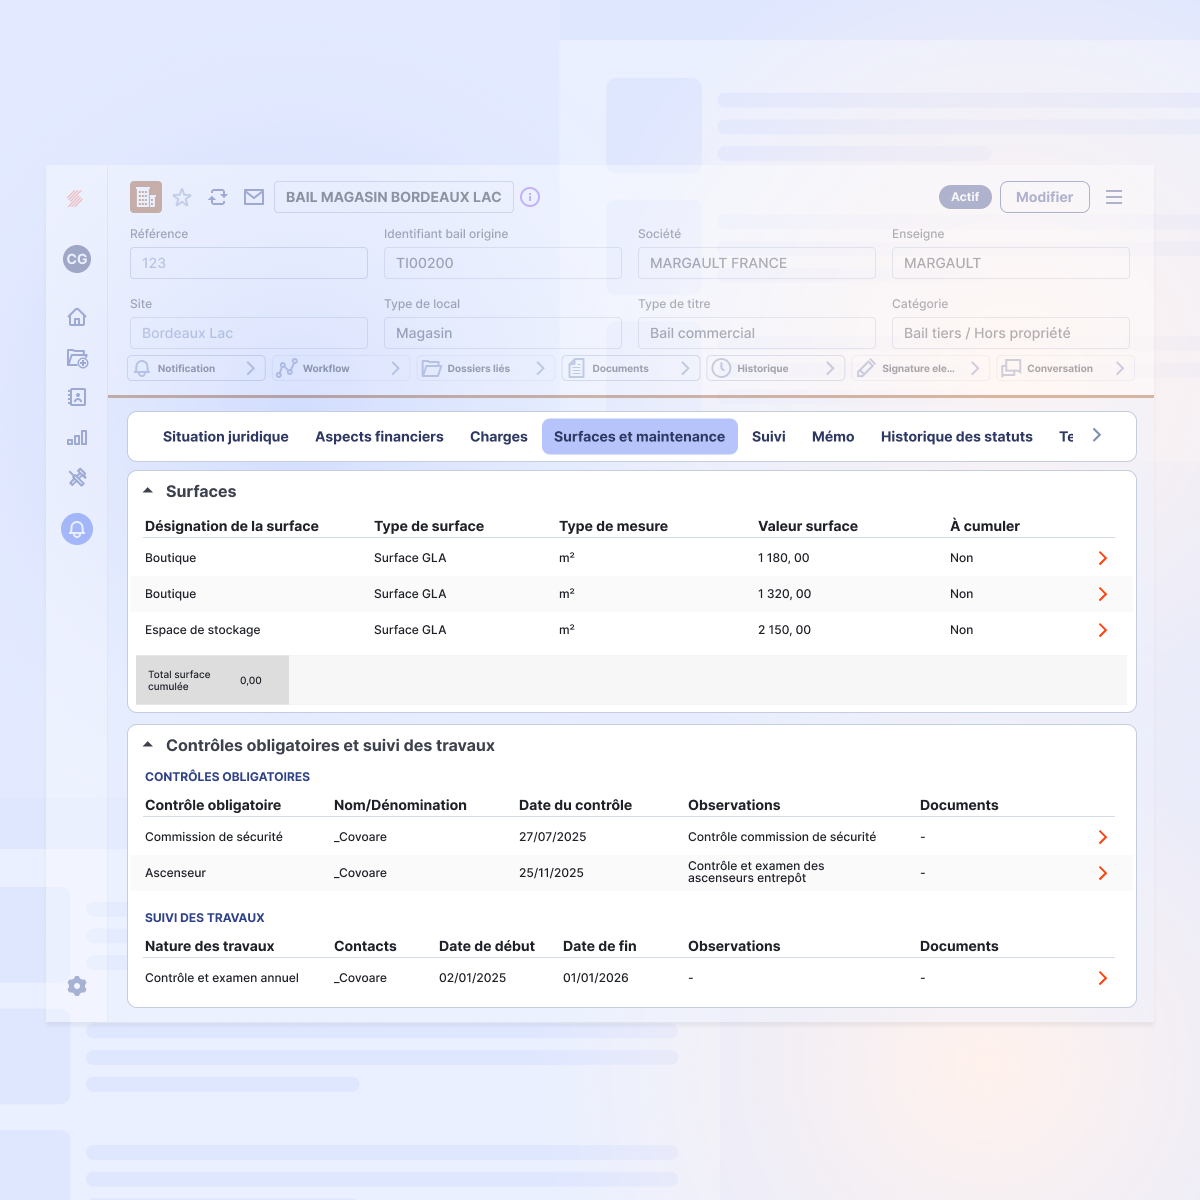The height and width of the screenshot is (1200, 1200).
Task: Switch to Historique des statuts tab
Action: coord(957,437)
